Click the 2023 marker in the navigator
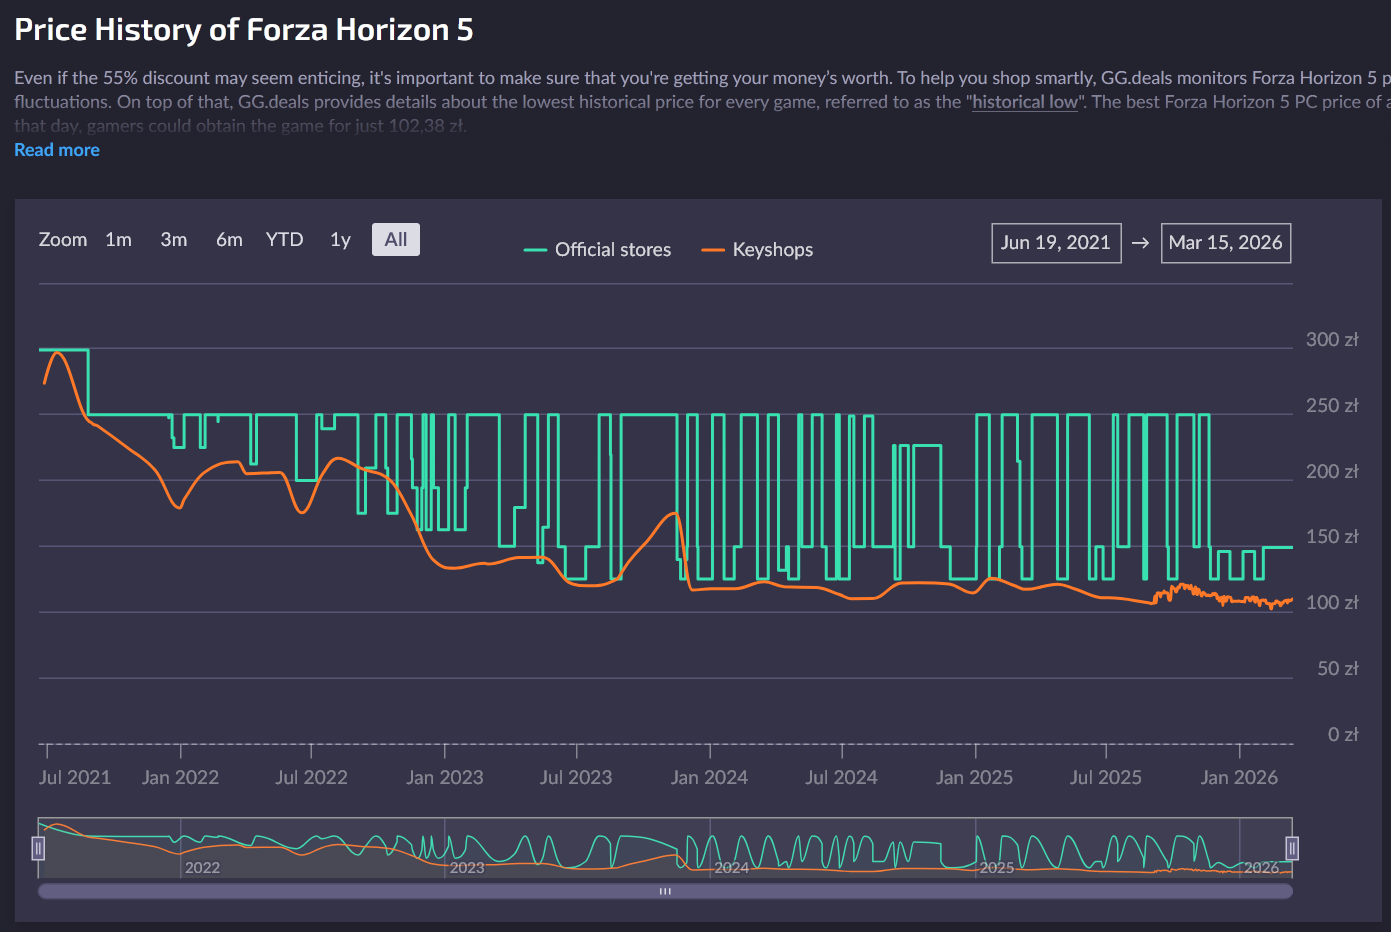 [467, 867]
